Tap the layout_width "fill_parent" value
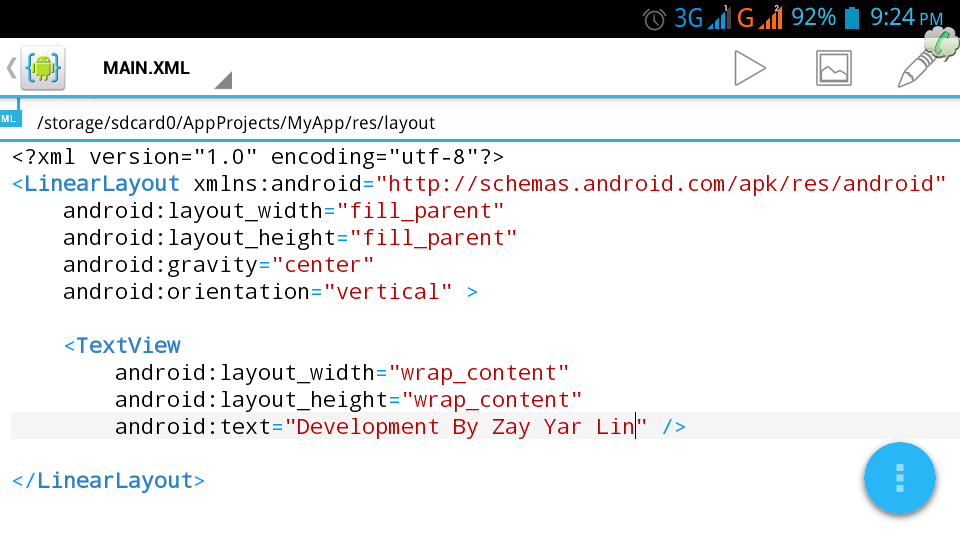 pos(420,211)
